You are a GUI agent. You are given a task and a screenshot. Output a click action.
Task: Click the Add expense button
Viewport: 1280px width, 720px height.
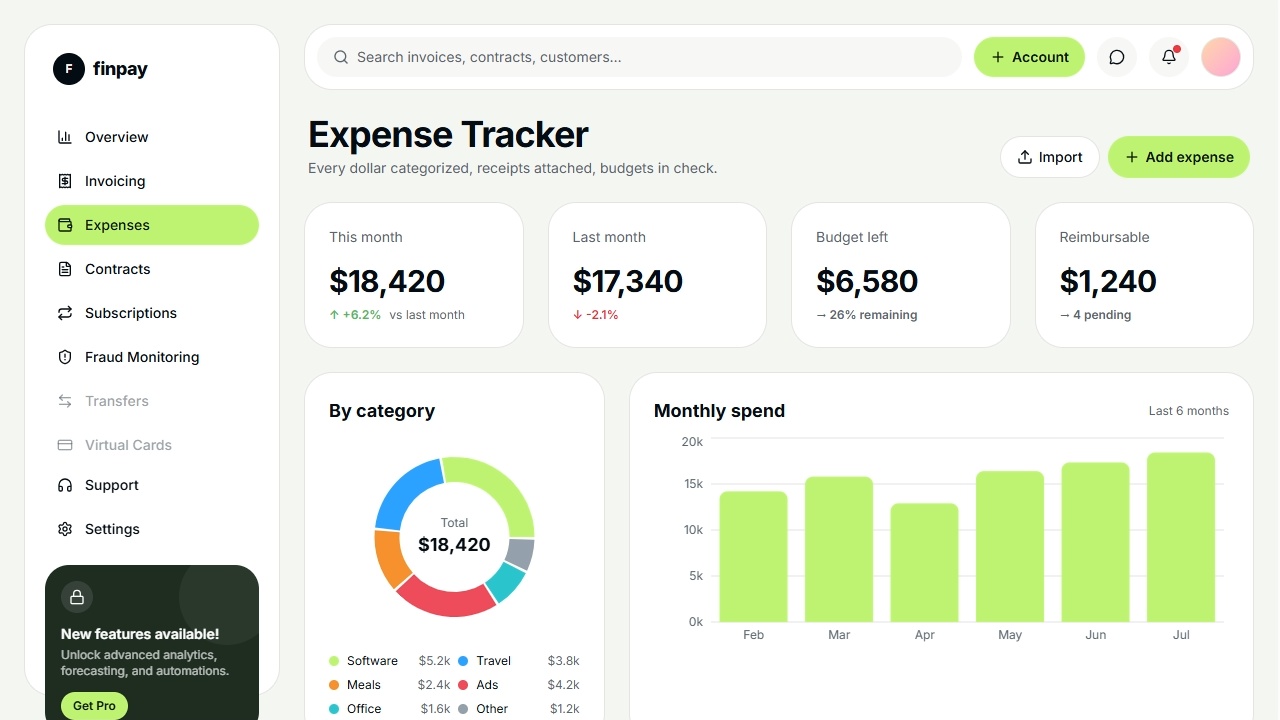click(x=1179, y=157)
